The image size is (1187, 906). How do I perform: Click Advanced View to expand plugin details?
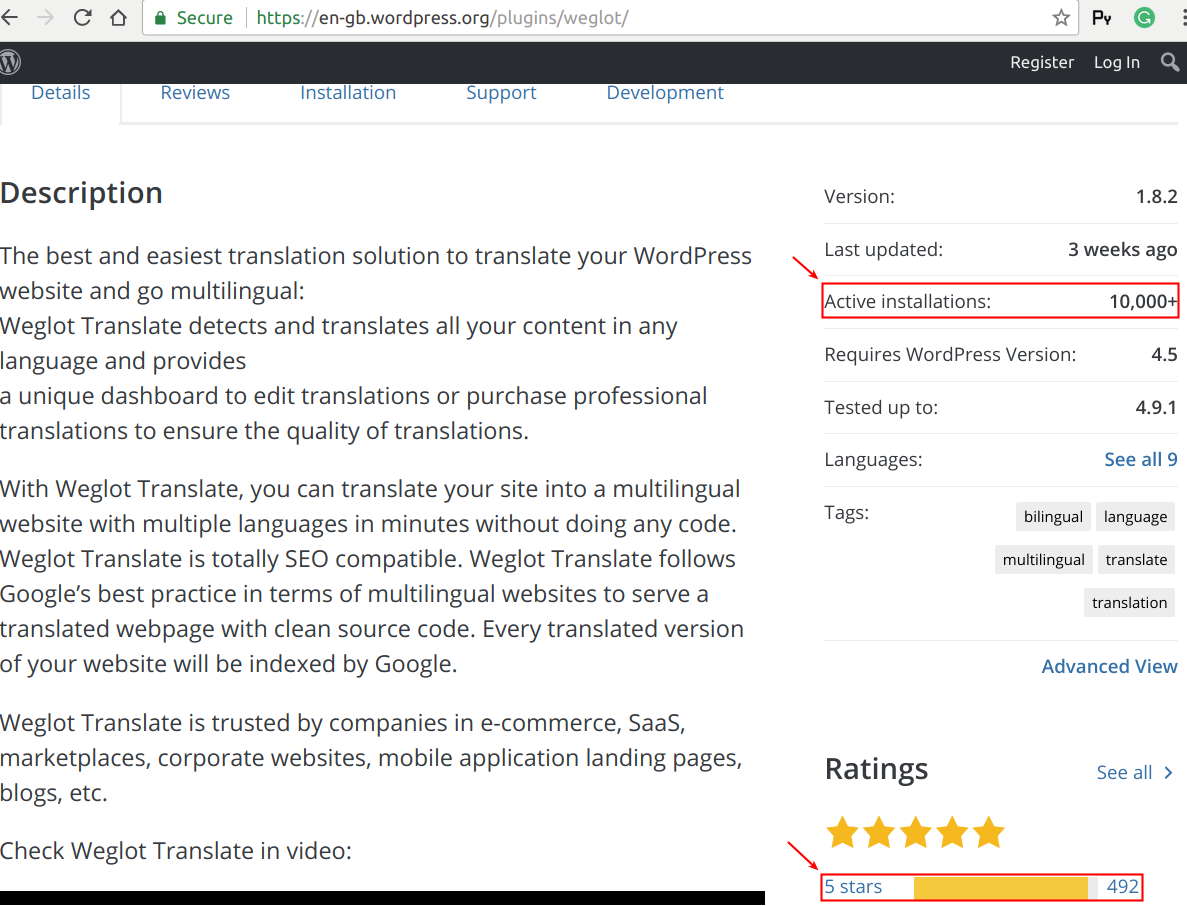pyautogui.click(x=1109, y=666)
